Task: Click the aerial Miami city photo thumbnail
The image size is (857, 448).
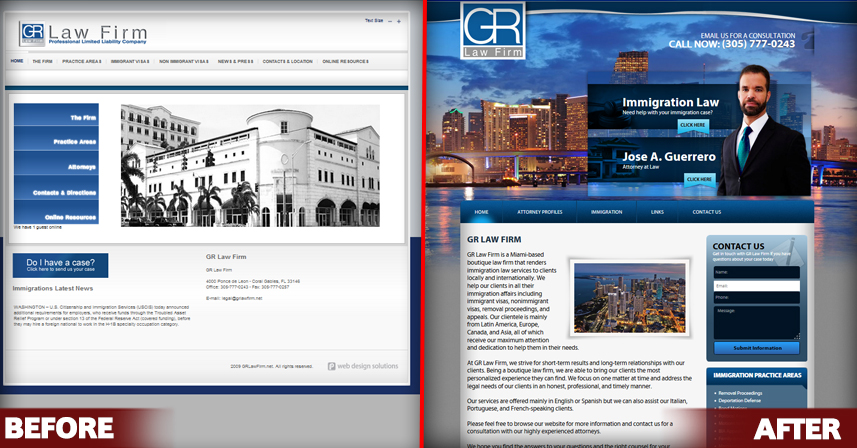Action: pyautogui.click(x=627, y=295)
